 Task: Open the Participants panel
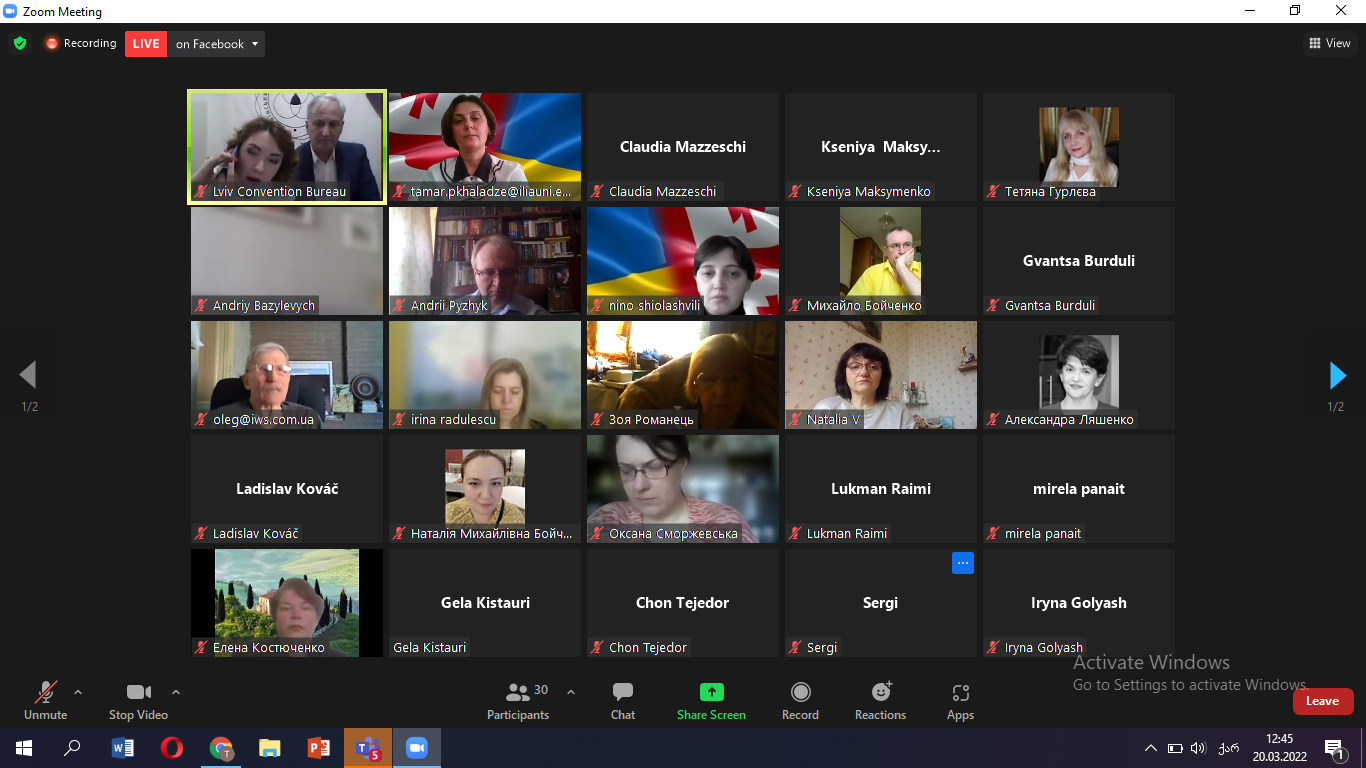pyautogui.click(x=518, y=700)
